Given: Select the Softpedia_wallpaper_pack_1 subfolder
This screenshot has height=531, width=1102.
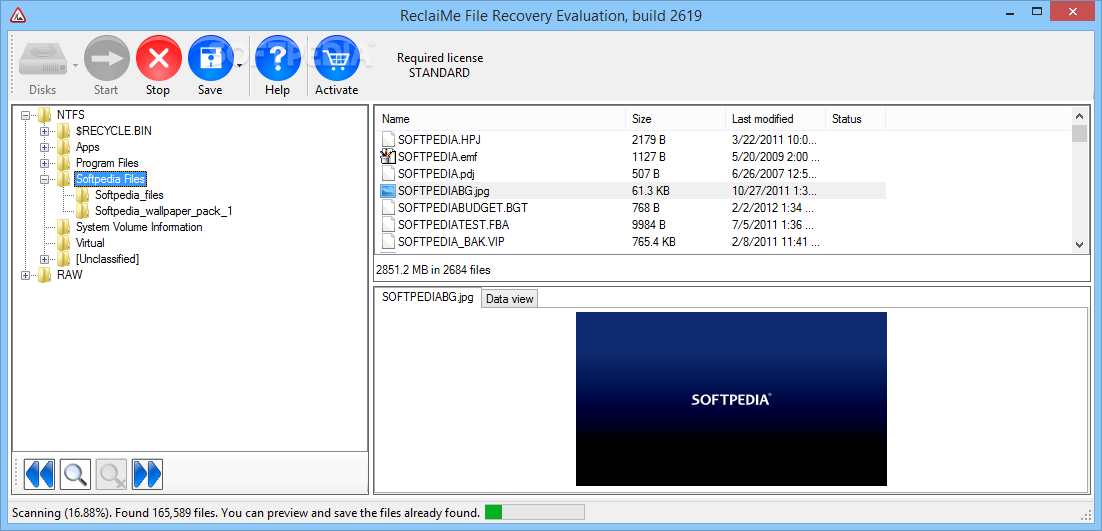Looking at the screenshot, I should click(x=163, y=211).
